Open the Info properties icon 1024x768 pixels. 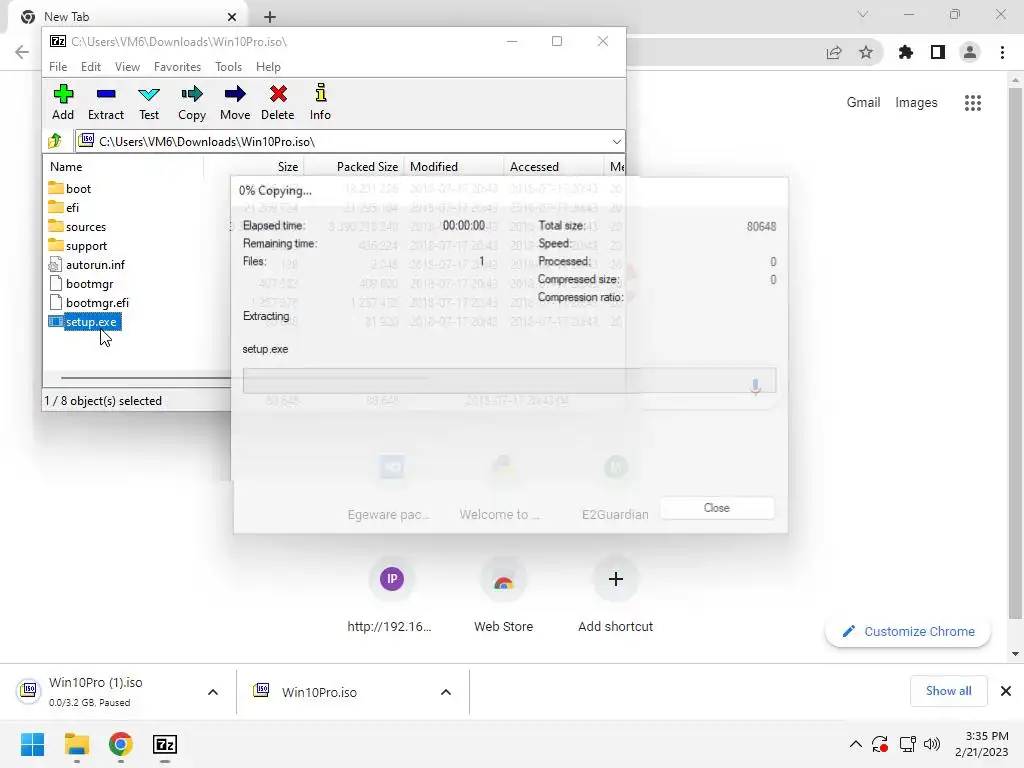(x=320, y=103)
